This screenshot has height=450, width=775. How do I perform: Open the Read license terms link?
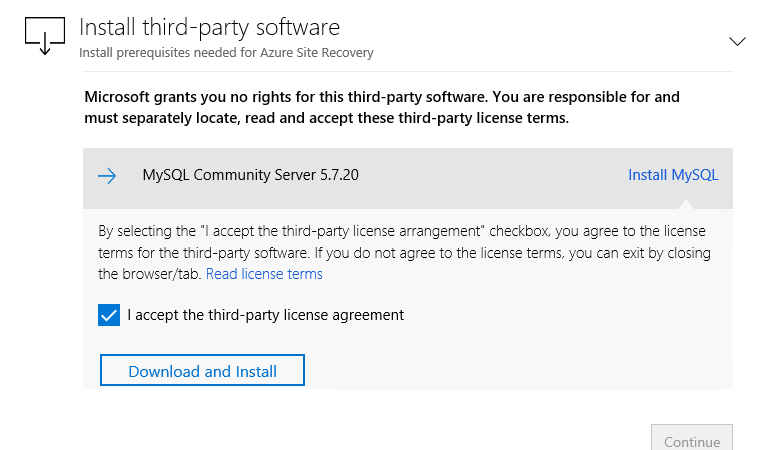coord(264,274)
